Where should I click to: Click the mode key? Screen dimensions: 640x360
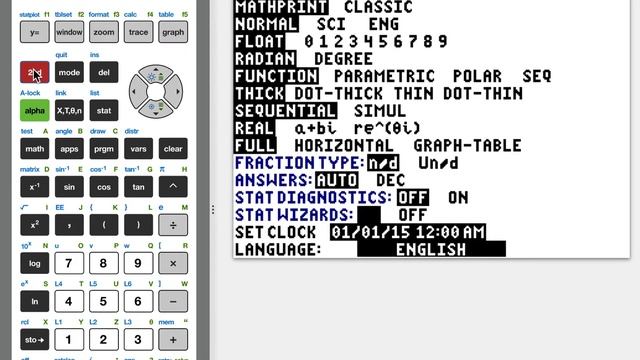point(69,72)
